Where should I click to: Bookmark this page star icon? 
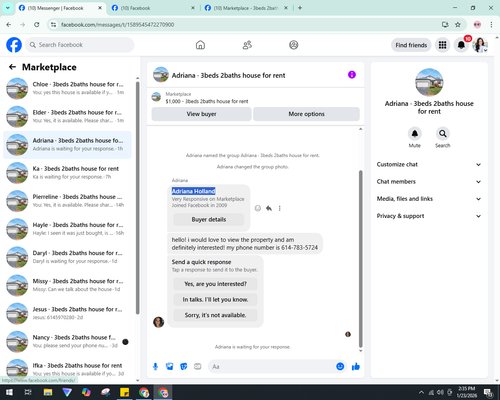458,25
